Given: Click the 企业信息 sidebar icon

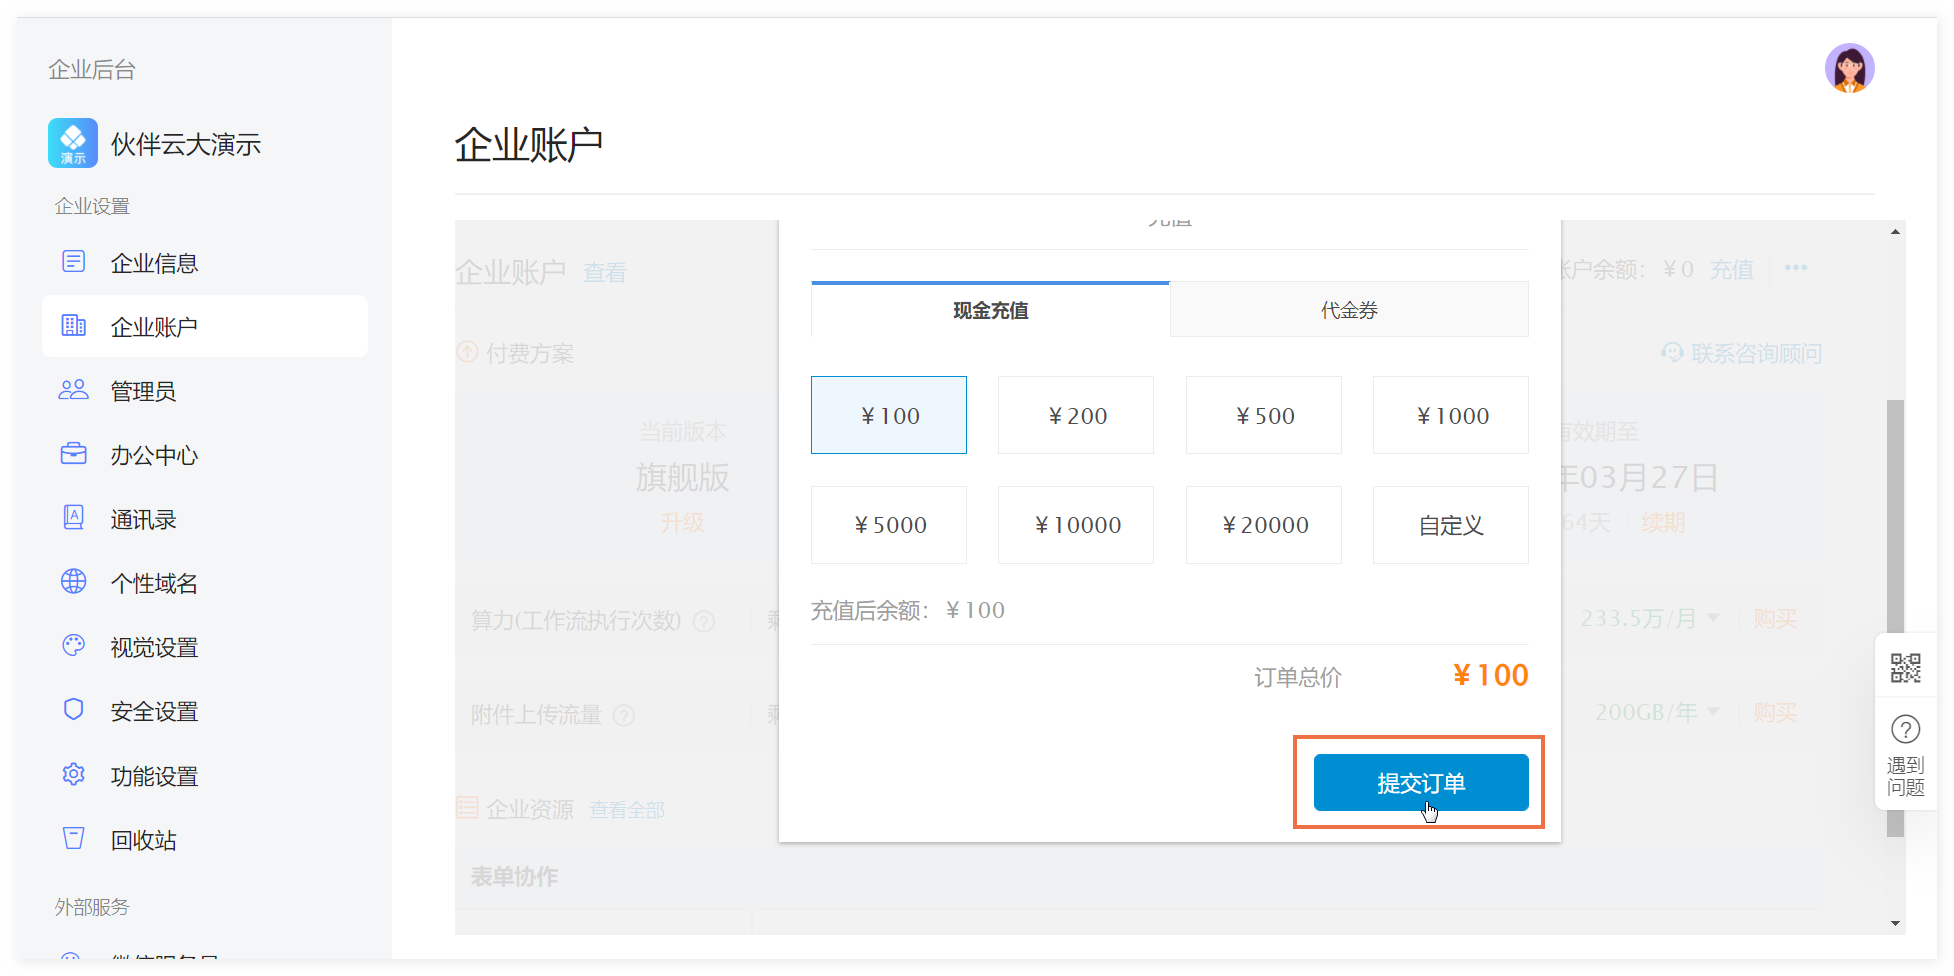Looking at the screenshot, I should coord(73,262).
